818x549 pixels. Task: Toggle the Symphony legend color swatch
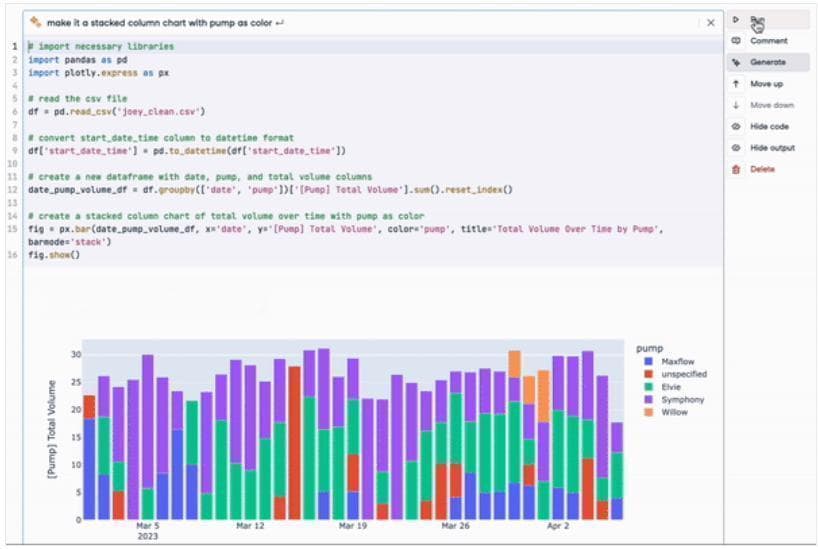click(648, 399)
